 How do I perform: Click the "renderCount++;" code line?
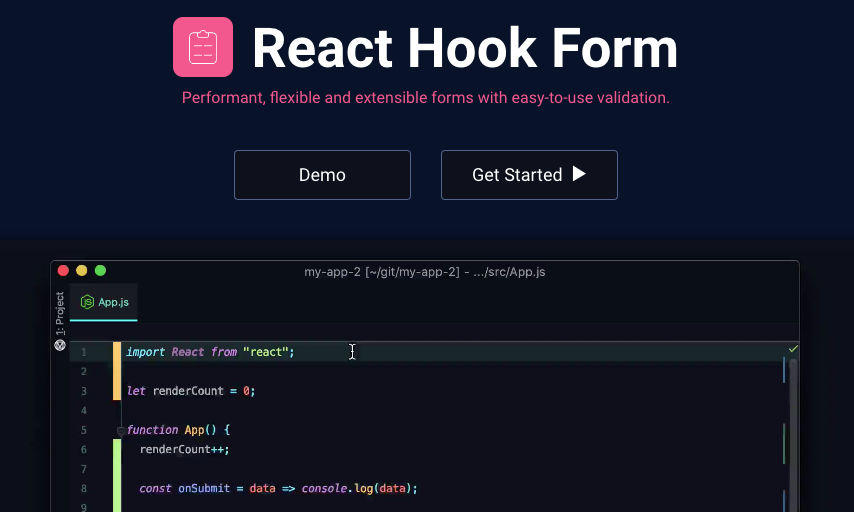(185, 449)
